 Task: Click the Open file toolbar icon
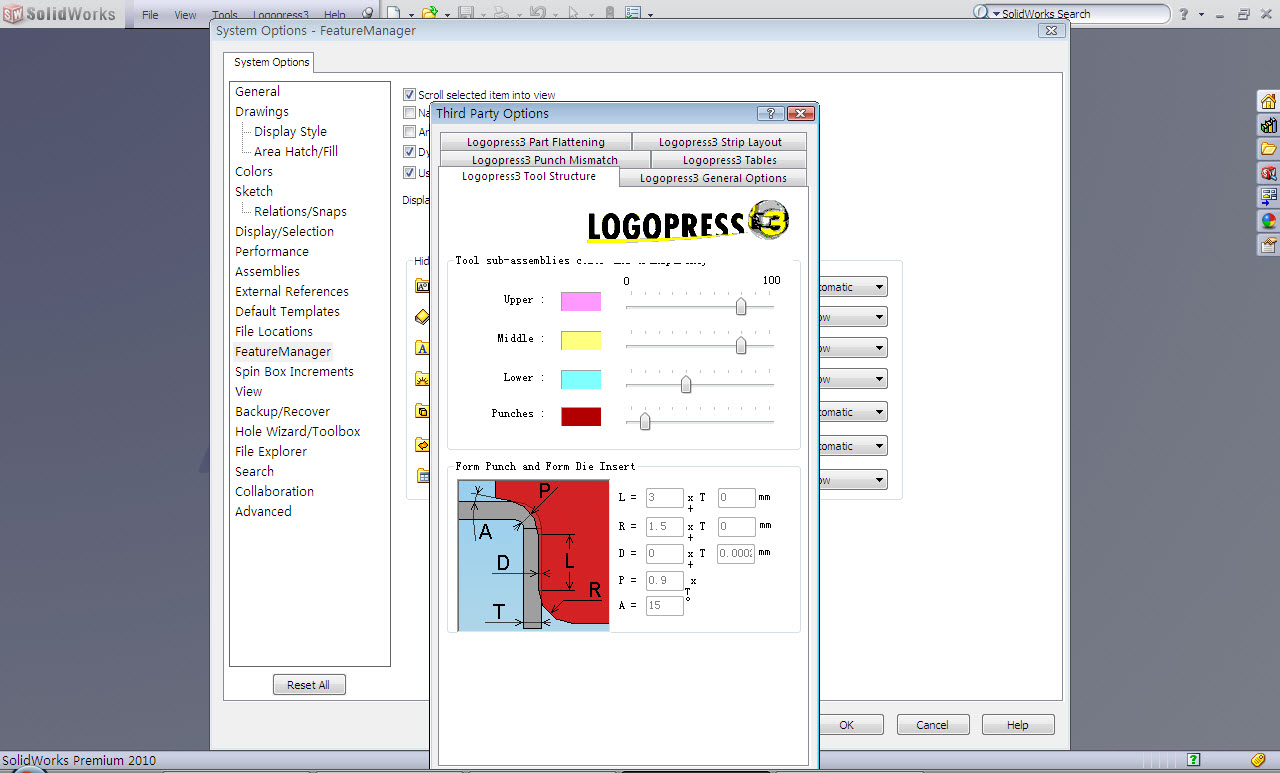[429, 14]
